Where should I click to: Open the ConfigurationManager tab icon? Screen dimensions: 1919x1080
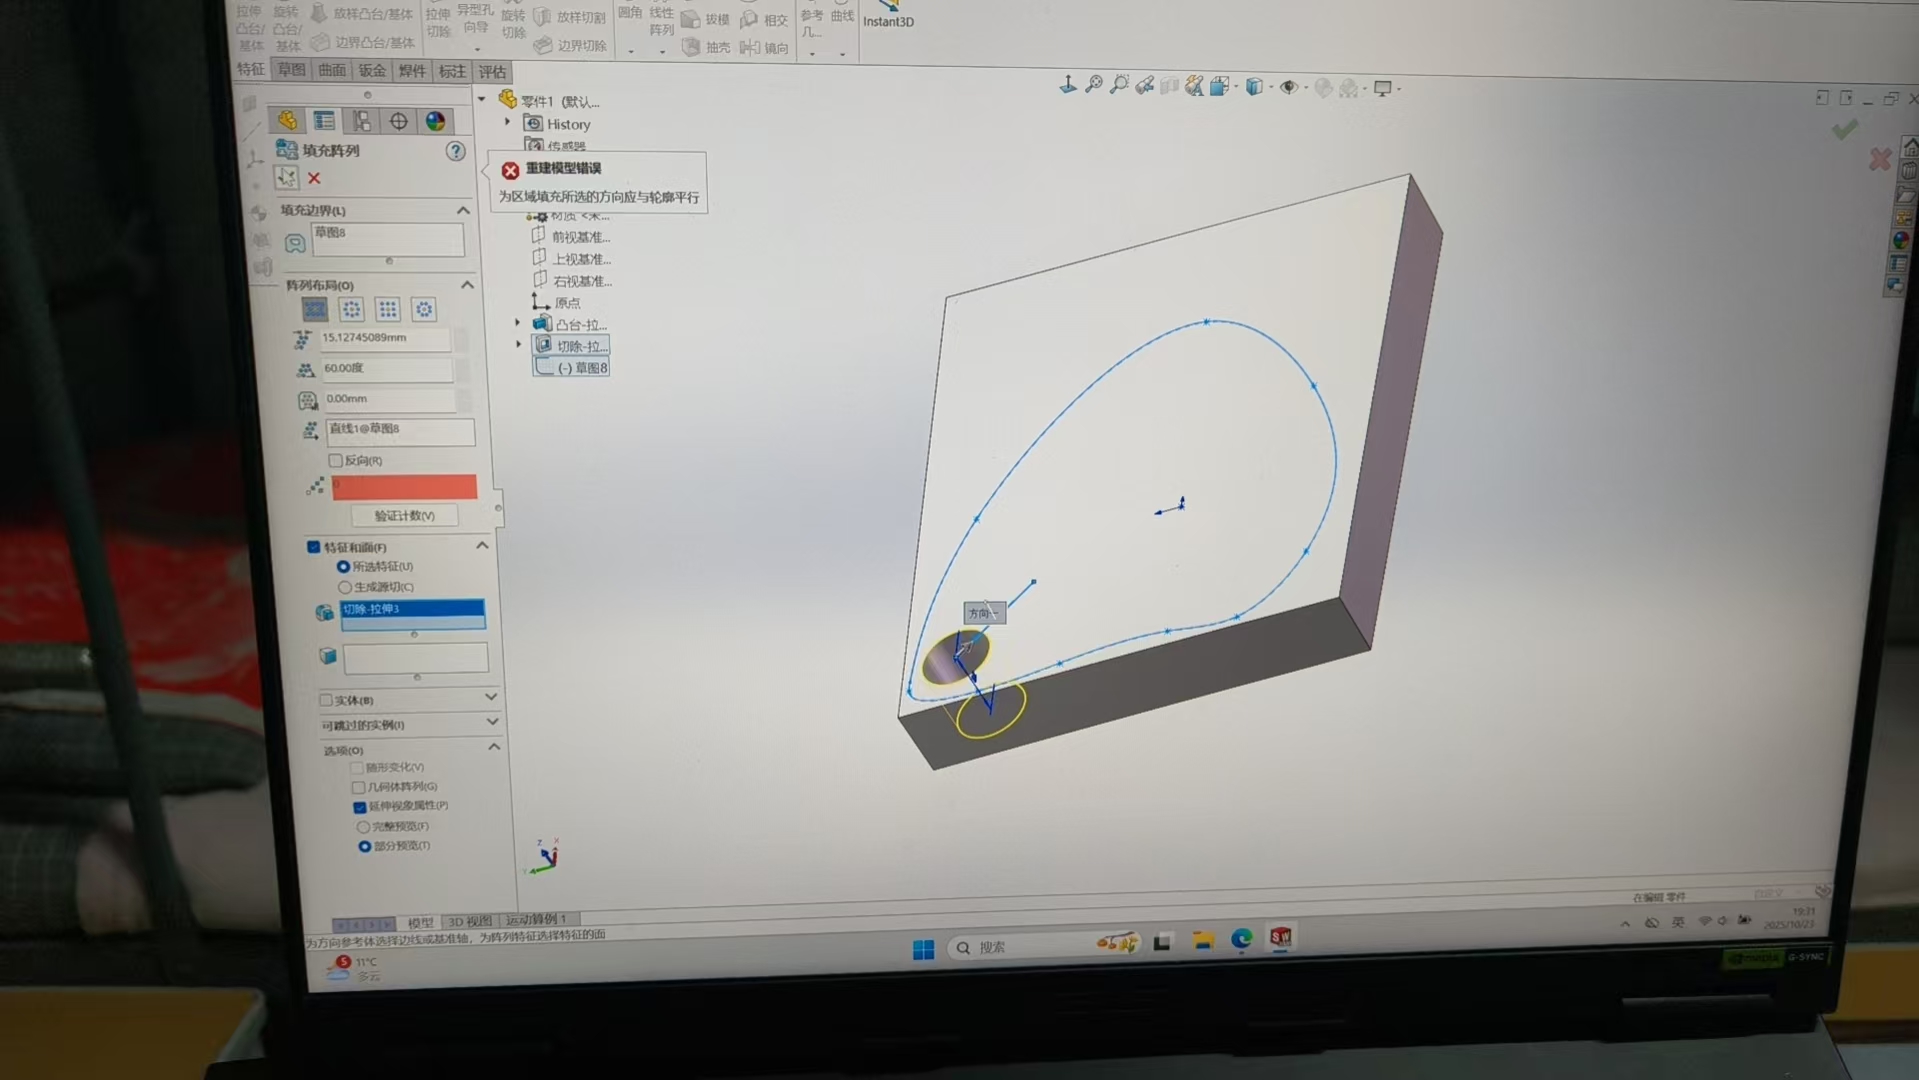[361, 121]
